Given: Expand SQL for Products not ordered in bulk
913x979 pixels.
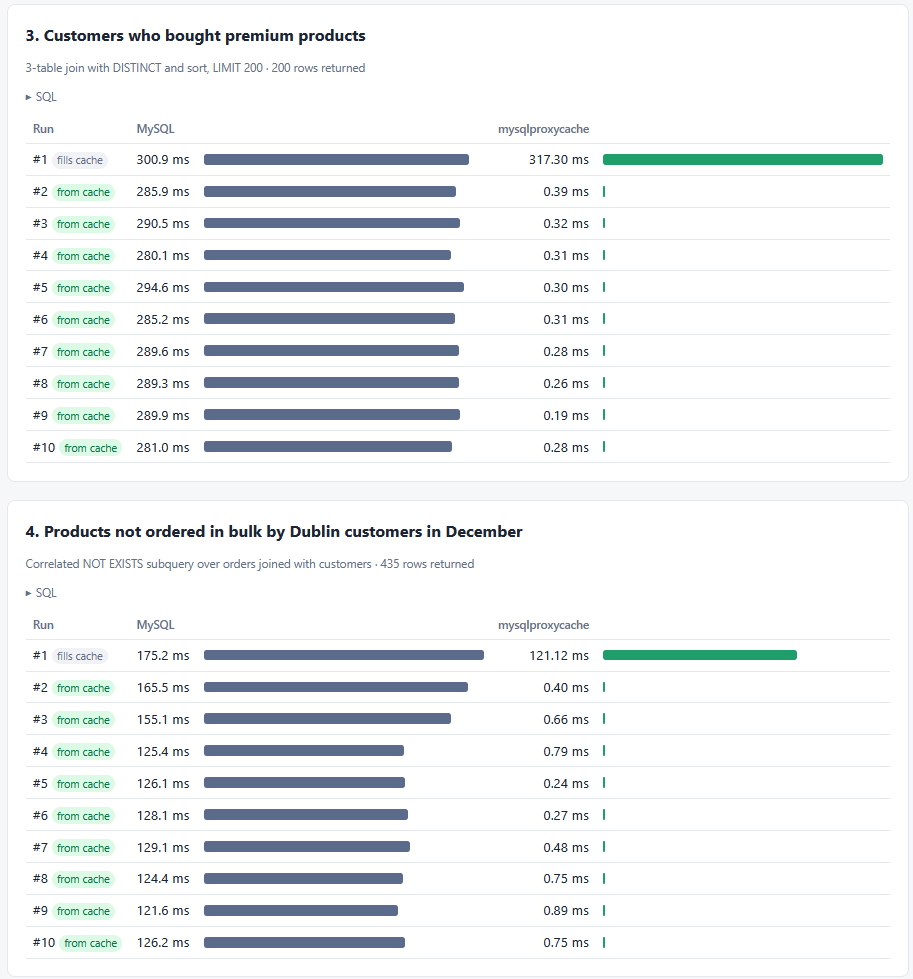Looking at the screenshot, I should click(41, 593).
